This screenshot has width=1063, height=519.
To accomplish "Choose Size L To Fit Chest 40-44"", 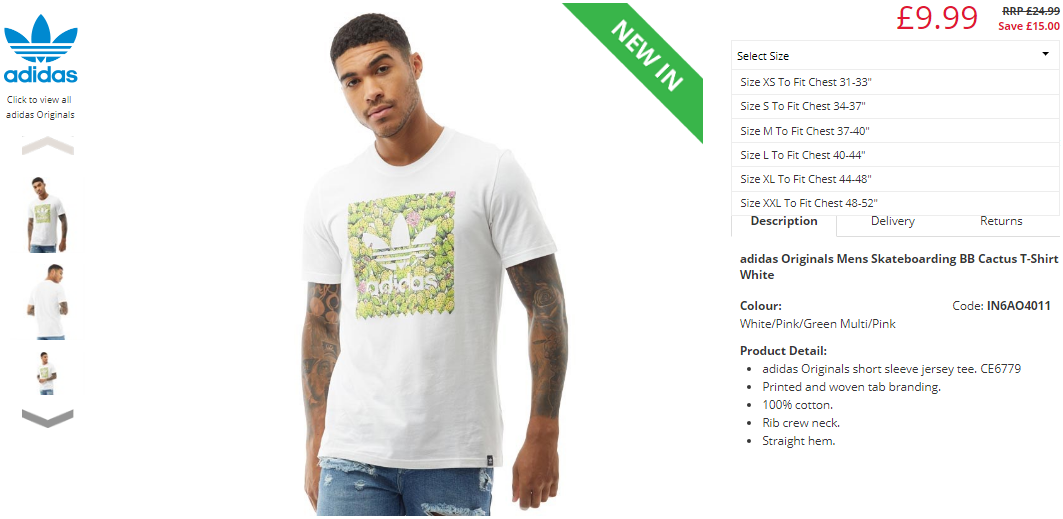I will click(x=895, y=155).
